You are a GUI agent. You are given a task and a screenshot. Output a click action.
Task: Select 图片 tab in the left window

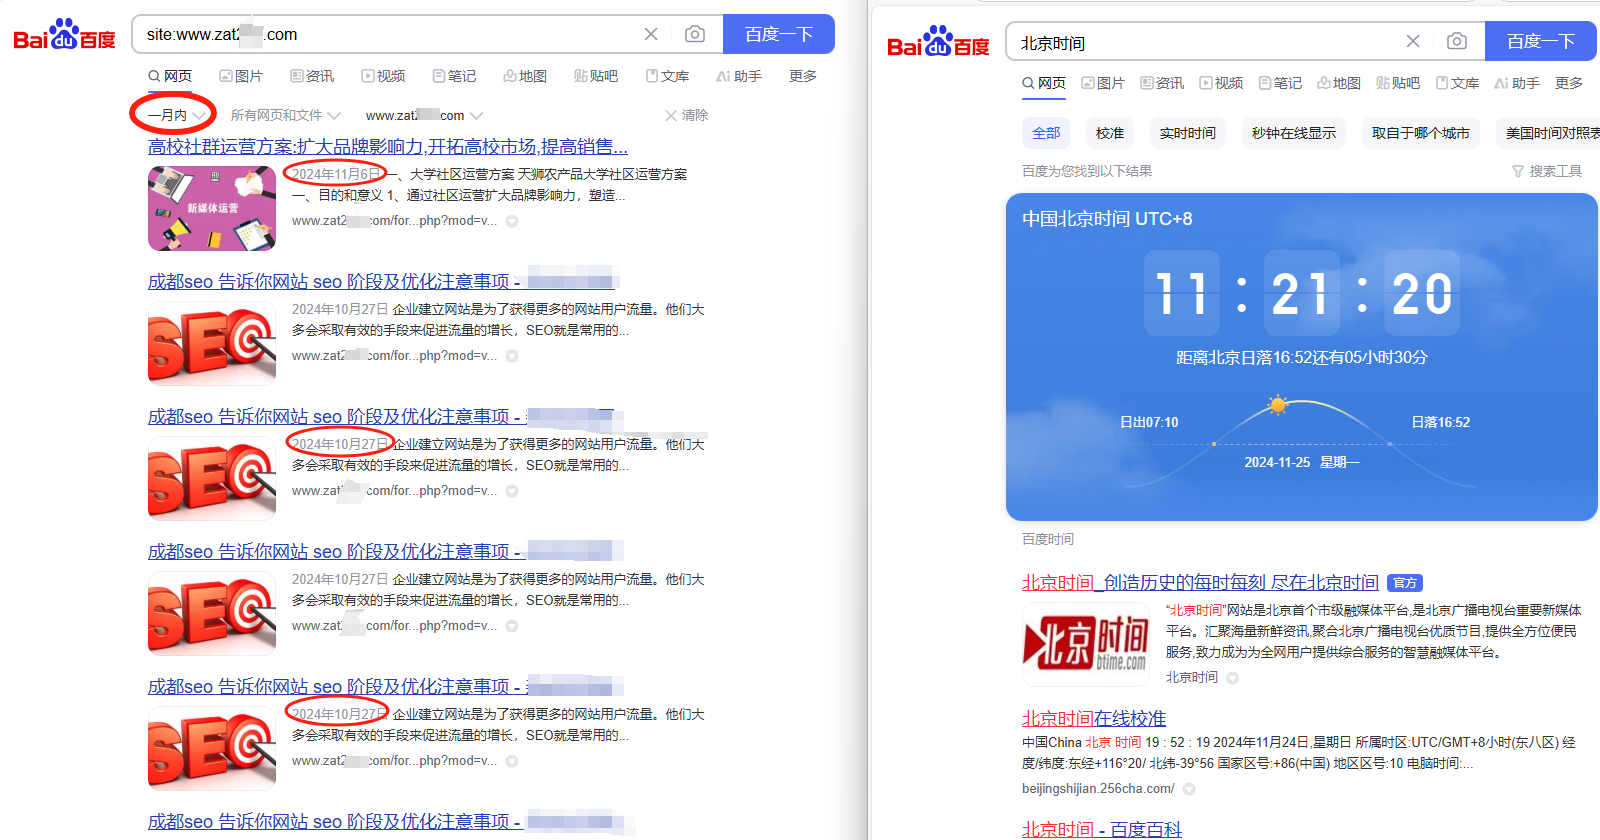[241, 76]
